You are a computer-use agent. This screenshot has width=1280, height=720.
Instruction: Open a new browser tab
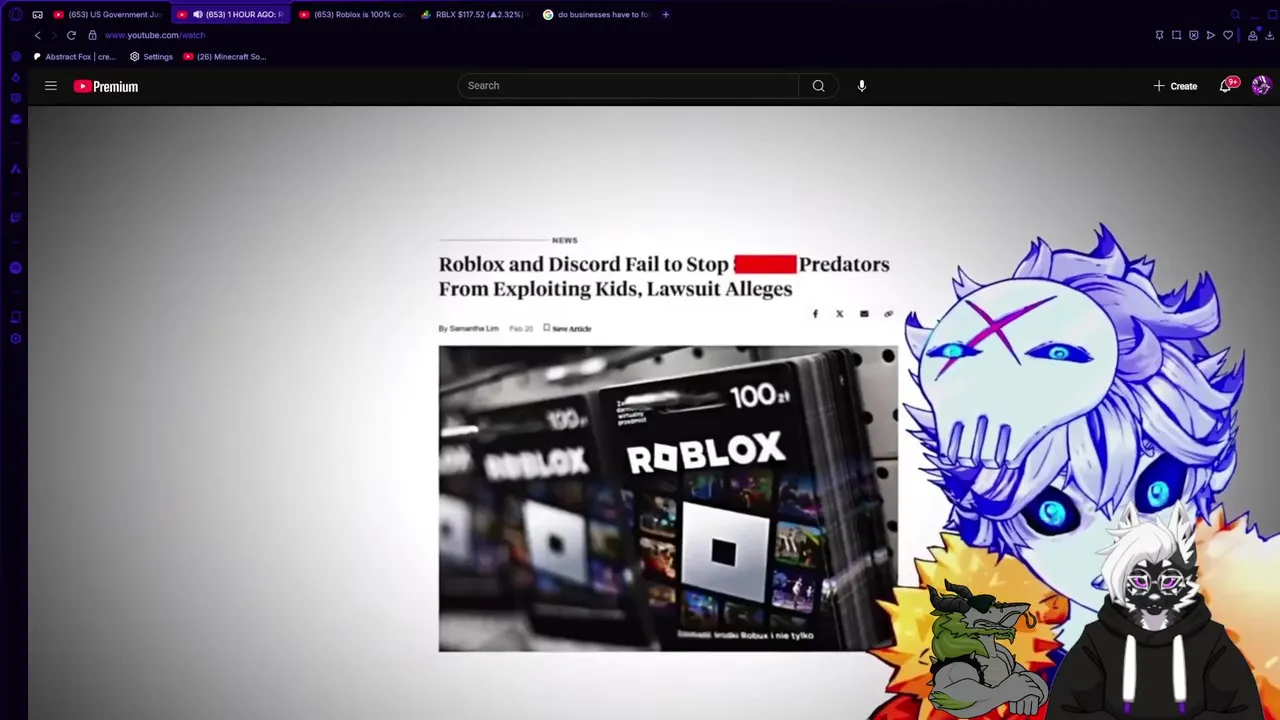[x=665, y=14]
